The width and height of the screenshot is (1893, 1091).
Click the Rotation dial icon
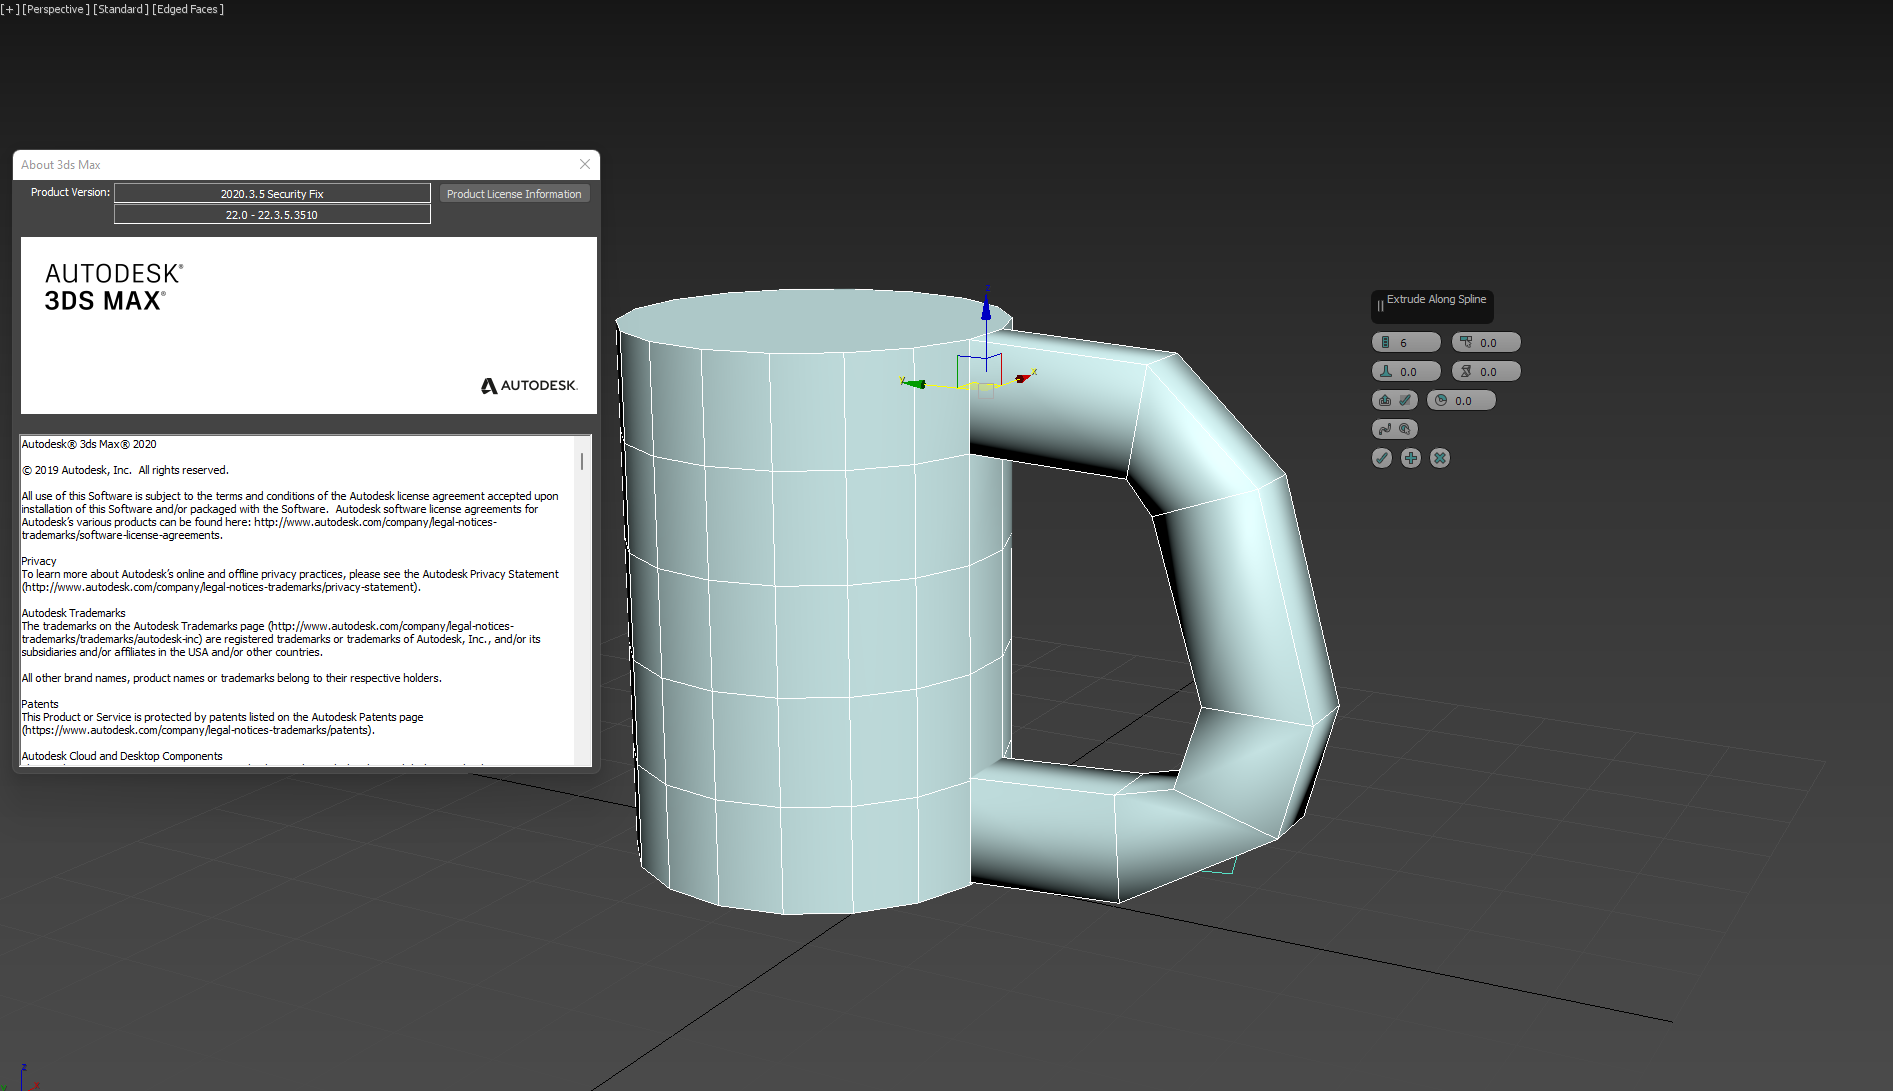[x=1441, y=401]
